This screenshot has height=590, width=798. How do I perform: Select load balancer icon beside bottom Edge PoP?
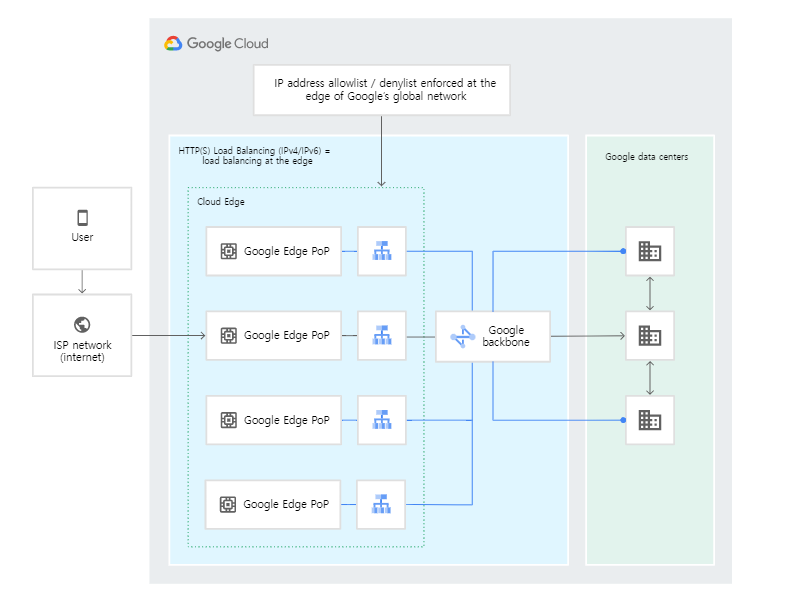coord(381,504)
